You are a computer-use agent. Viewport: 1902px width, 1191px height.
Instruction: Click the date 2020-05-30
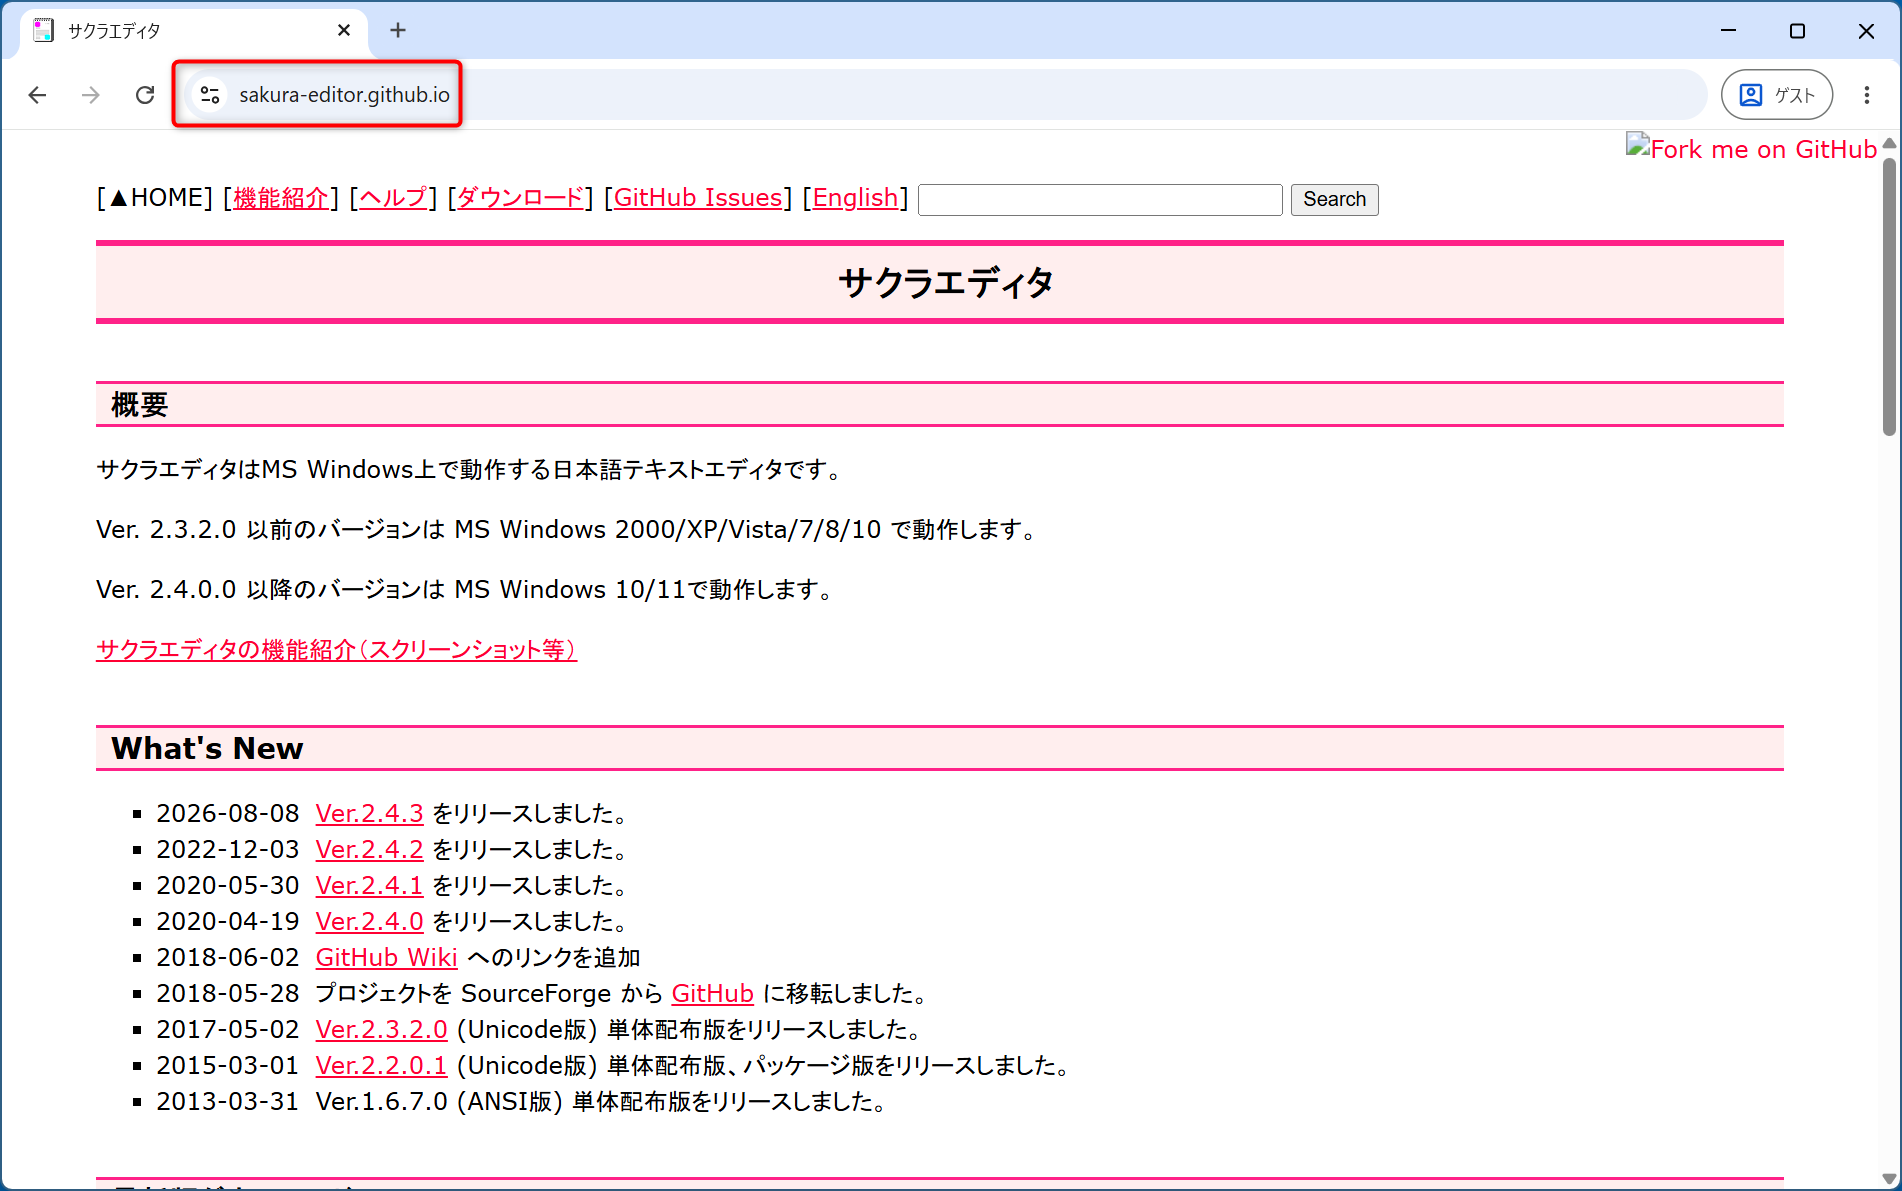click(228, 886)
